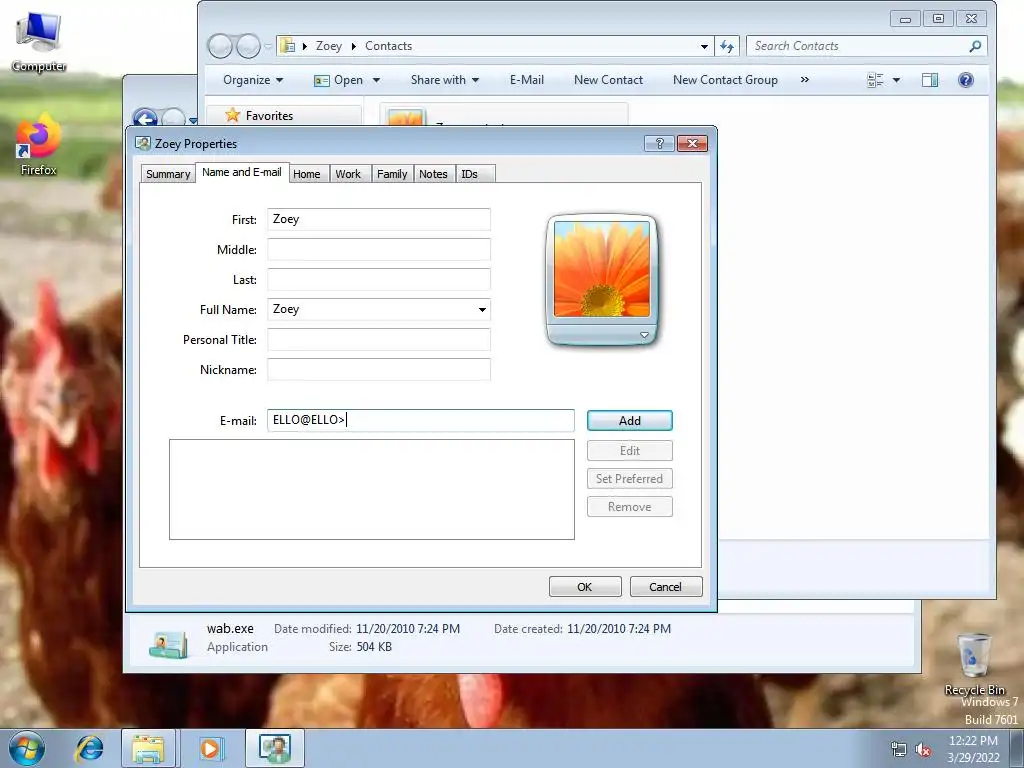1024x768 pixels.
Task: Click the E-mail input field
Action: (421, 421)
